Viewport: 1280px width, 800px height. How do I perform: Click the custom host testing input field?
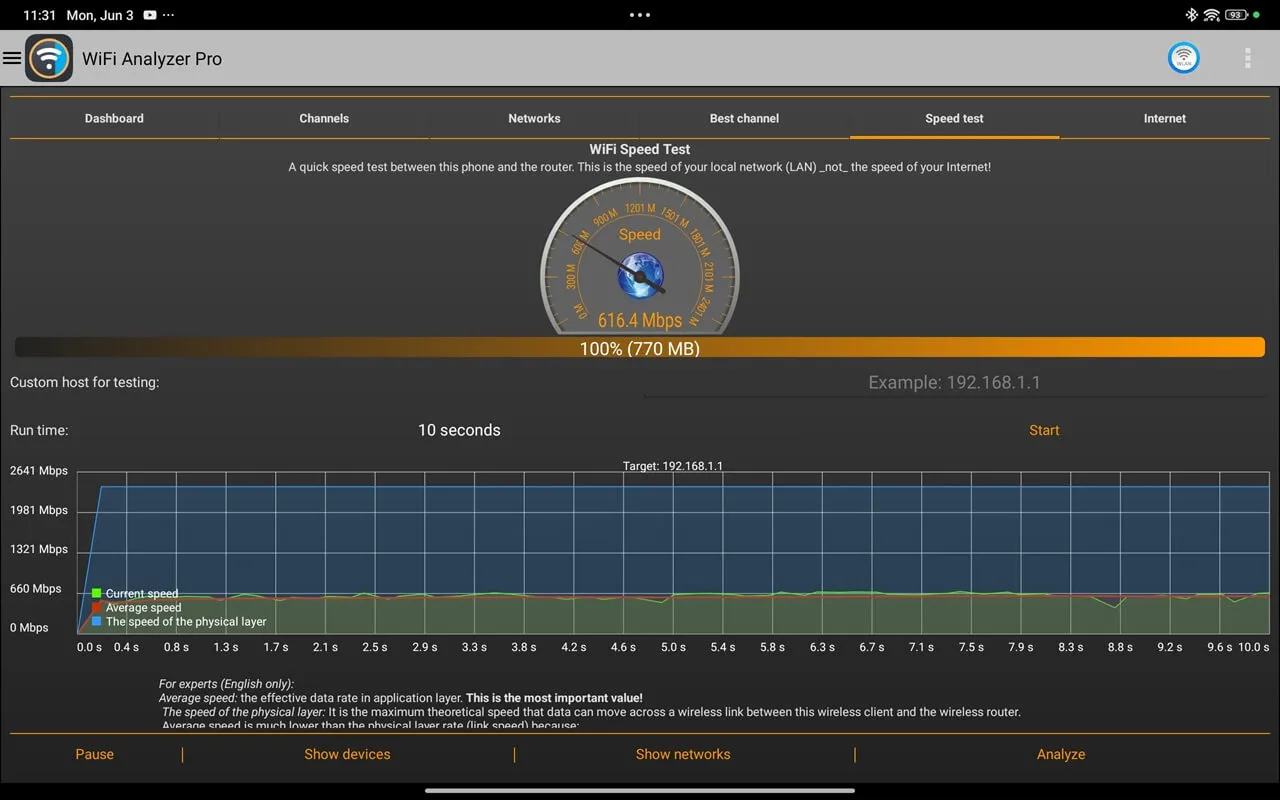(954, 382)
